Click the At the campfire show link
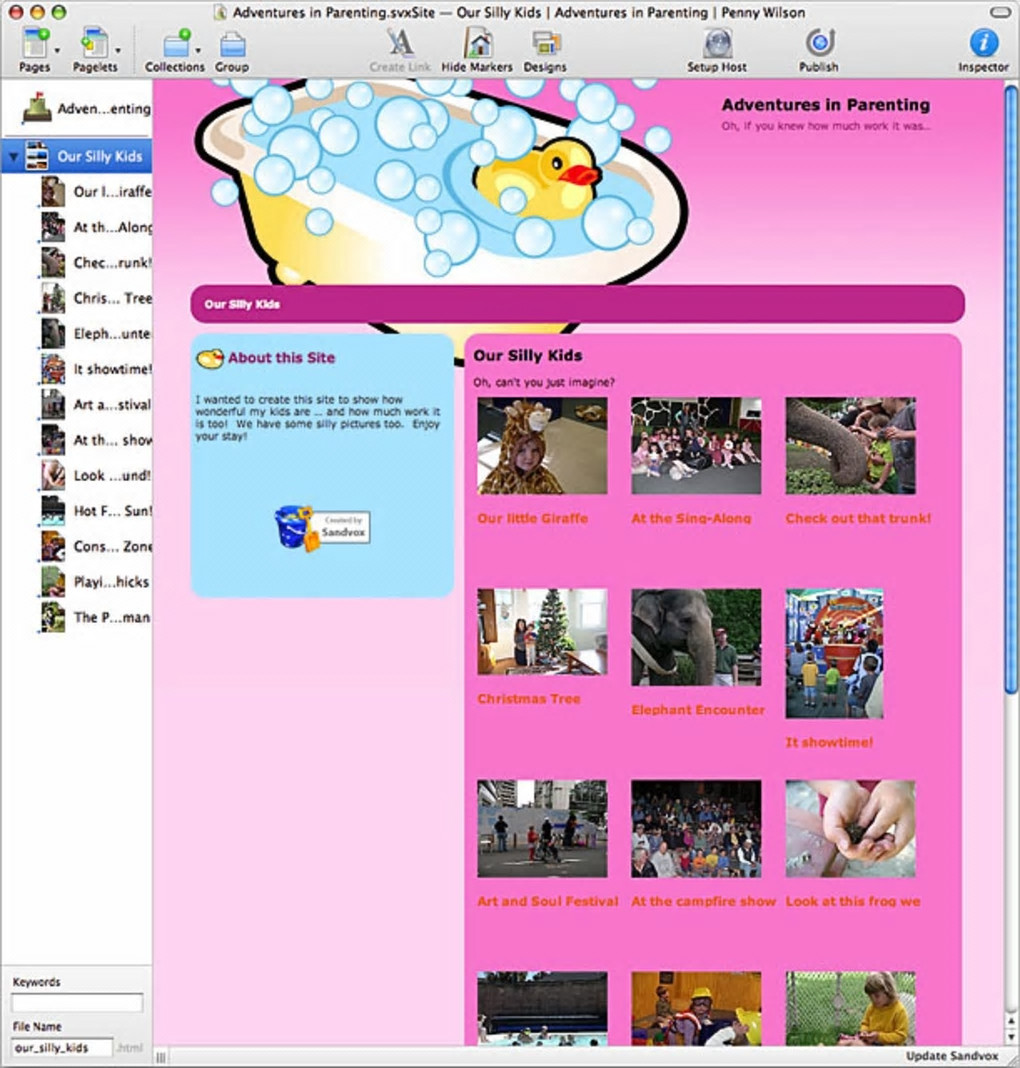 pyautogui.click(x=703, y=900)
